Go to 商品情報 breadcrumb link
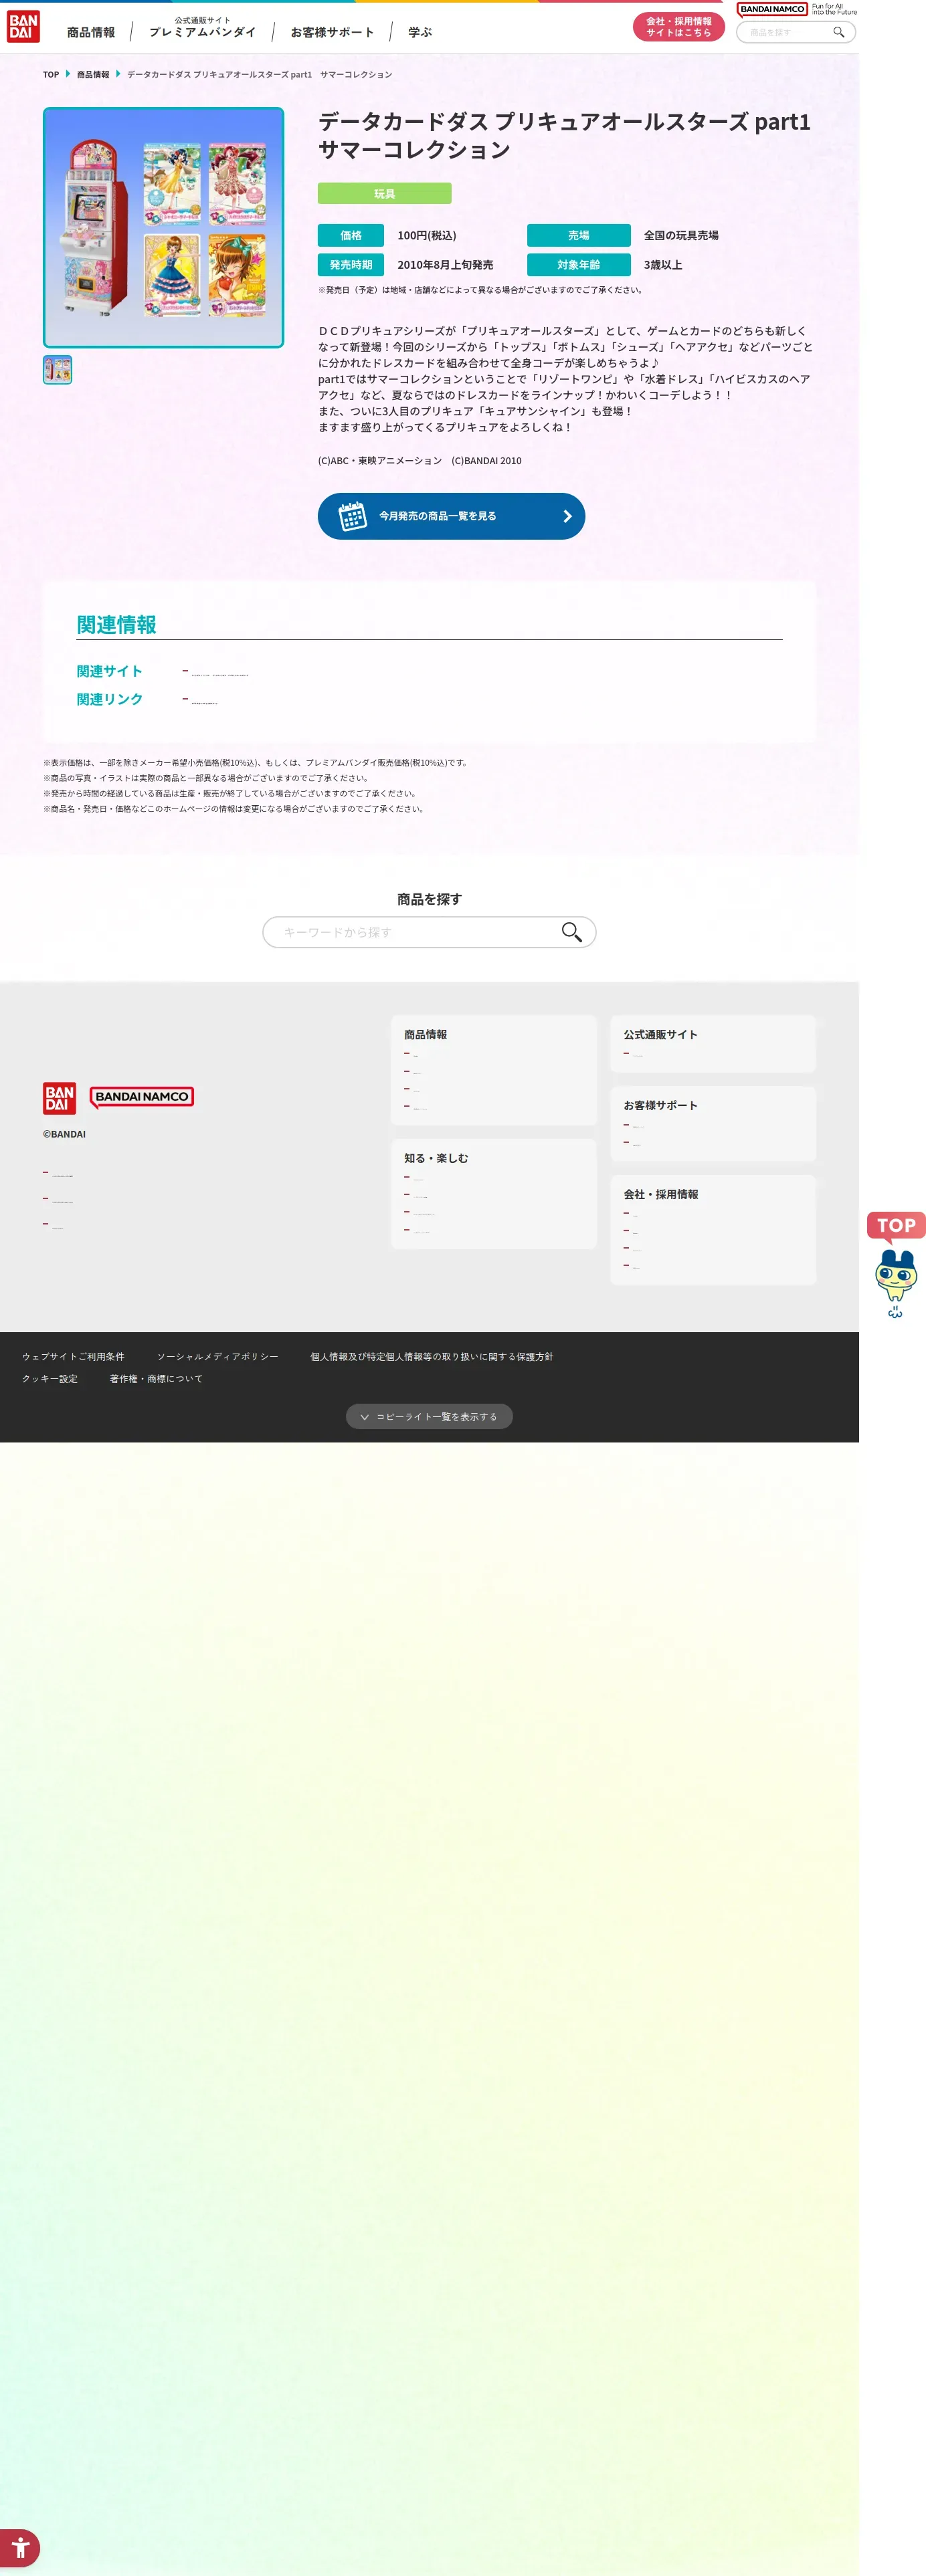The height and width of the screenshot is (2576, 926). [93, 75]
